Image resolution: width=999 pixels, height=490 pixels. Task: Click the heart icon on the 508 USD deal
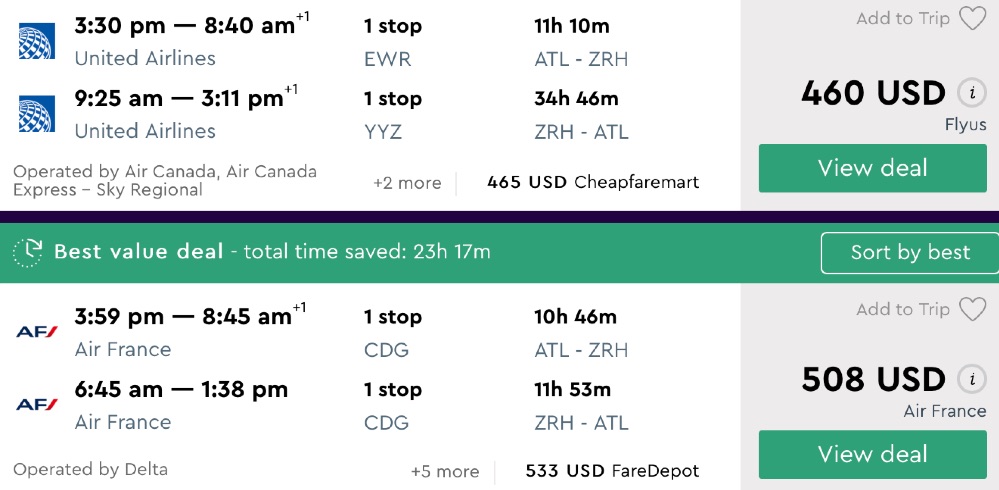point(972,310)
